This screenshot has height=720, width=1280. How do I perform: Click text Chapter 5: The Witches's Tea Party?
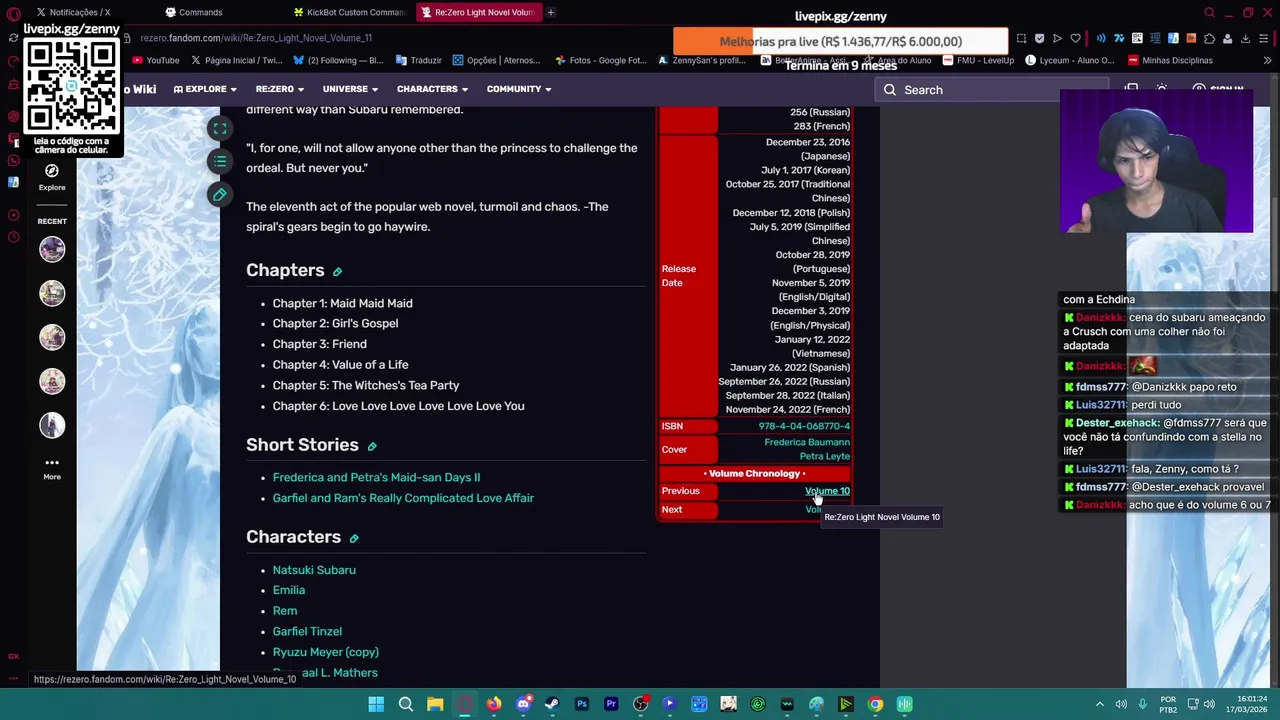click(366, 385)
